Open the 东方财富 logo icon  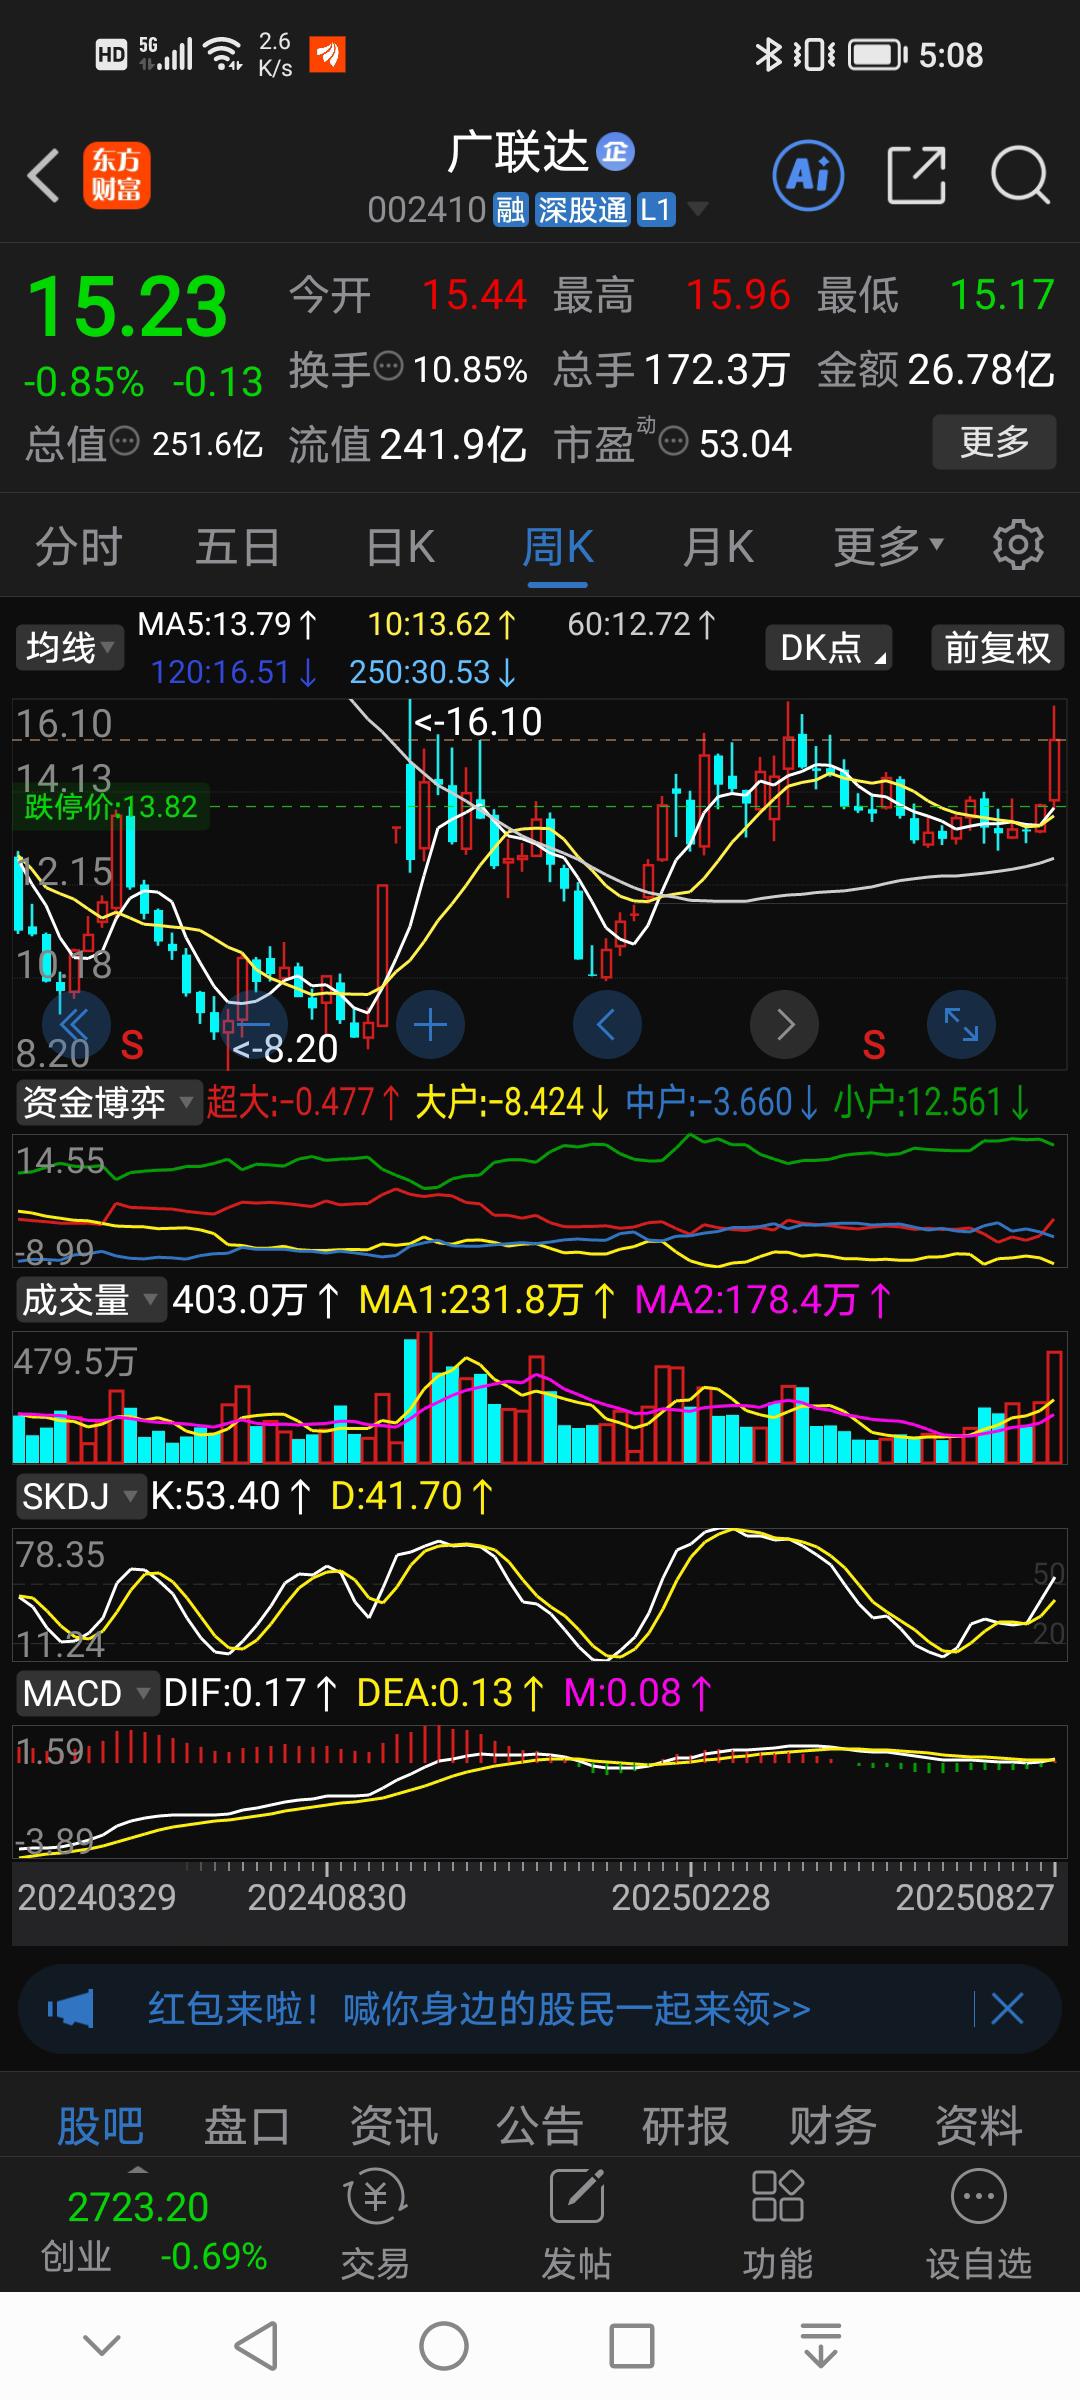click(x=116, y=175)
